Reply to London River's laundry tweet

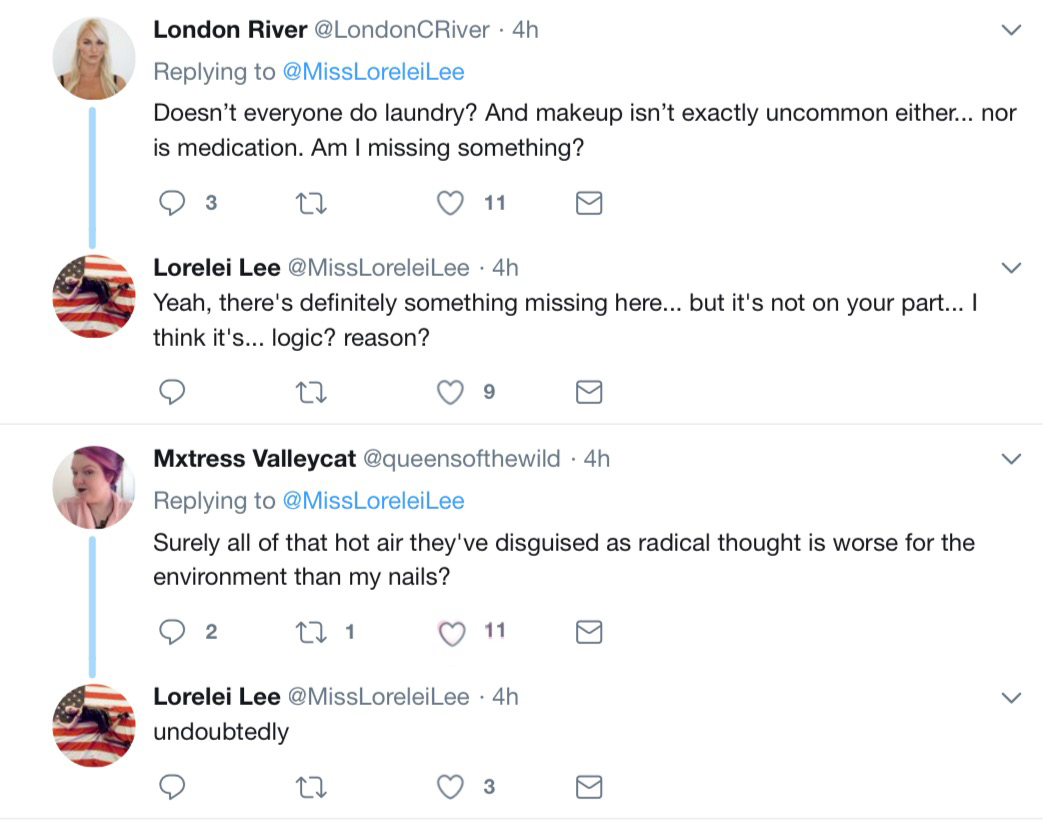[x=172, y=203]
